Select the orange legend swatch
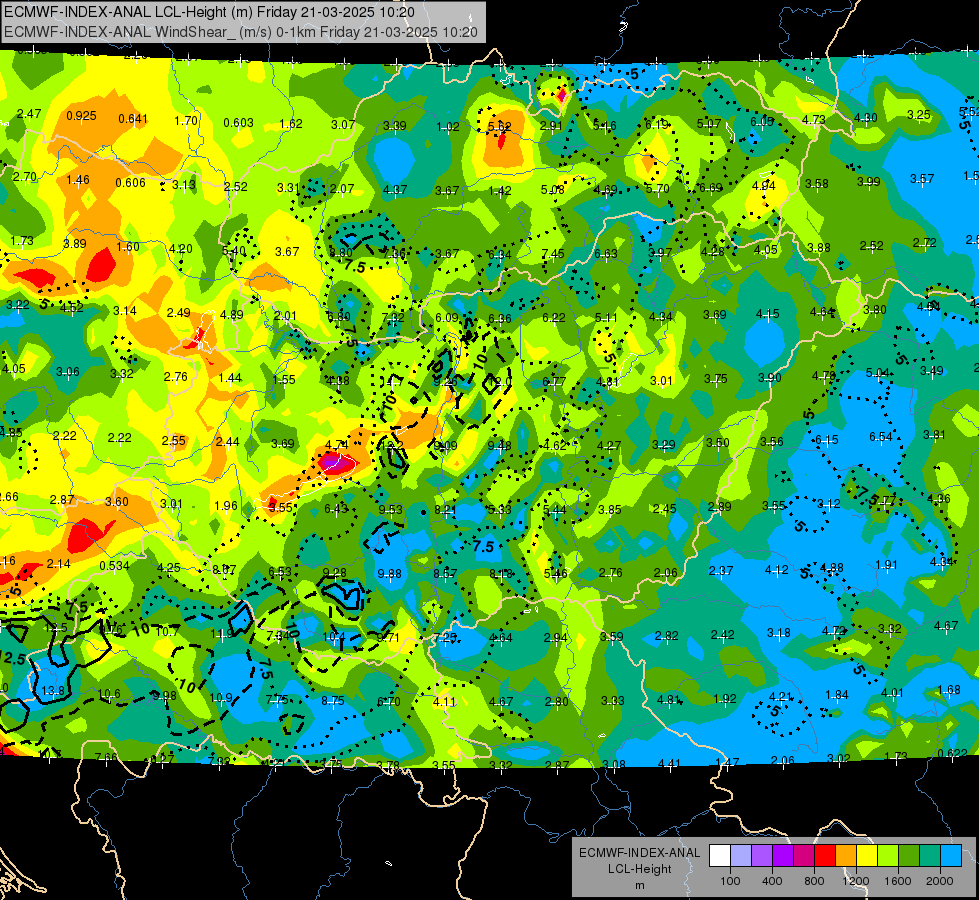Screen dimensions: 979x900 tap(847, 856)
